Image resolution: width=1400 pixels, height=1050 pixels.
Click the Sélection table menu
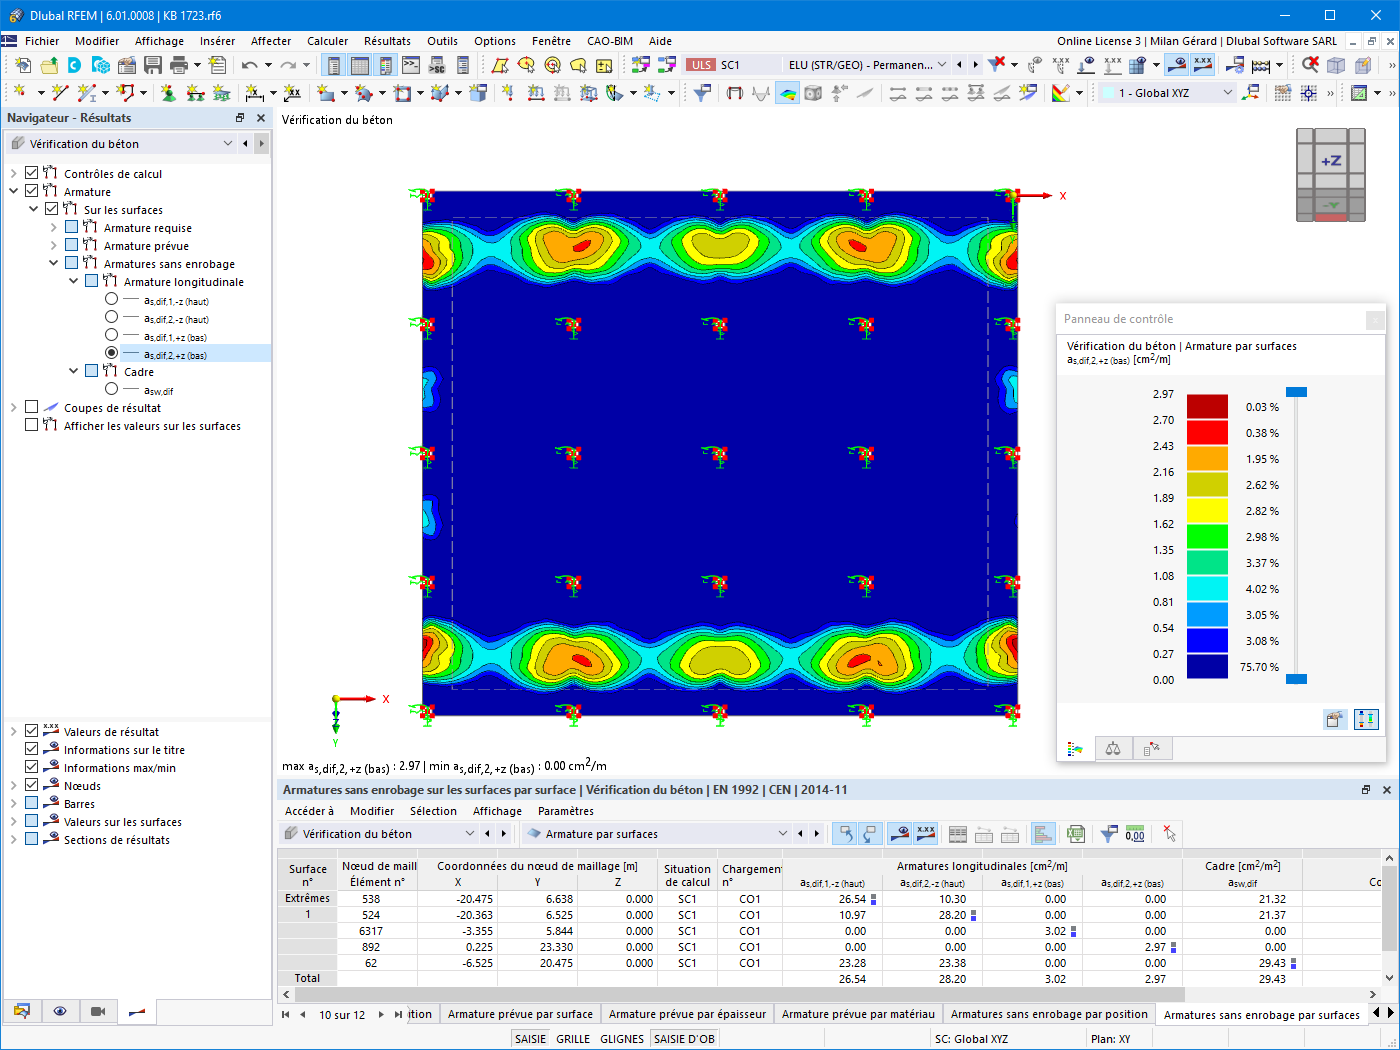pos(433,811)
